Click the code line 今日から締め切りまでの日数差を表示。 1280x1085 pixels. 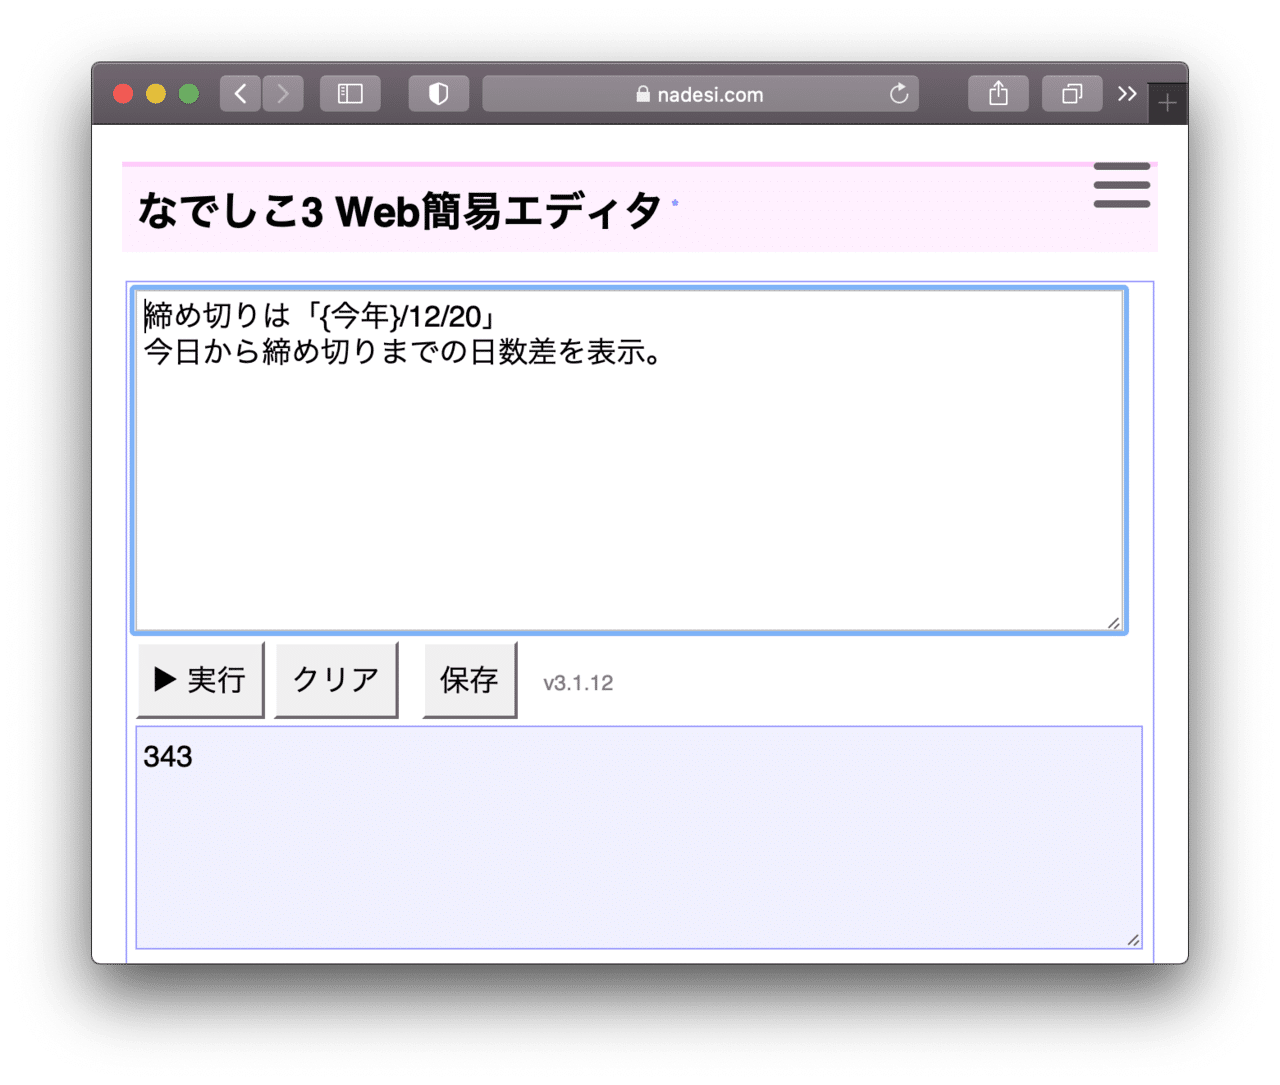(x=402, y=352)
